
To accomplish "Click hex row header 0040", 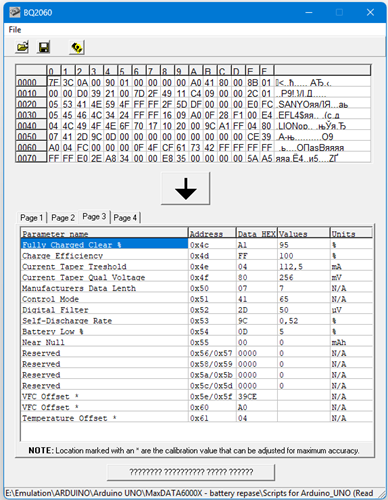I will click(31, 126).
